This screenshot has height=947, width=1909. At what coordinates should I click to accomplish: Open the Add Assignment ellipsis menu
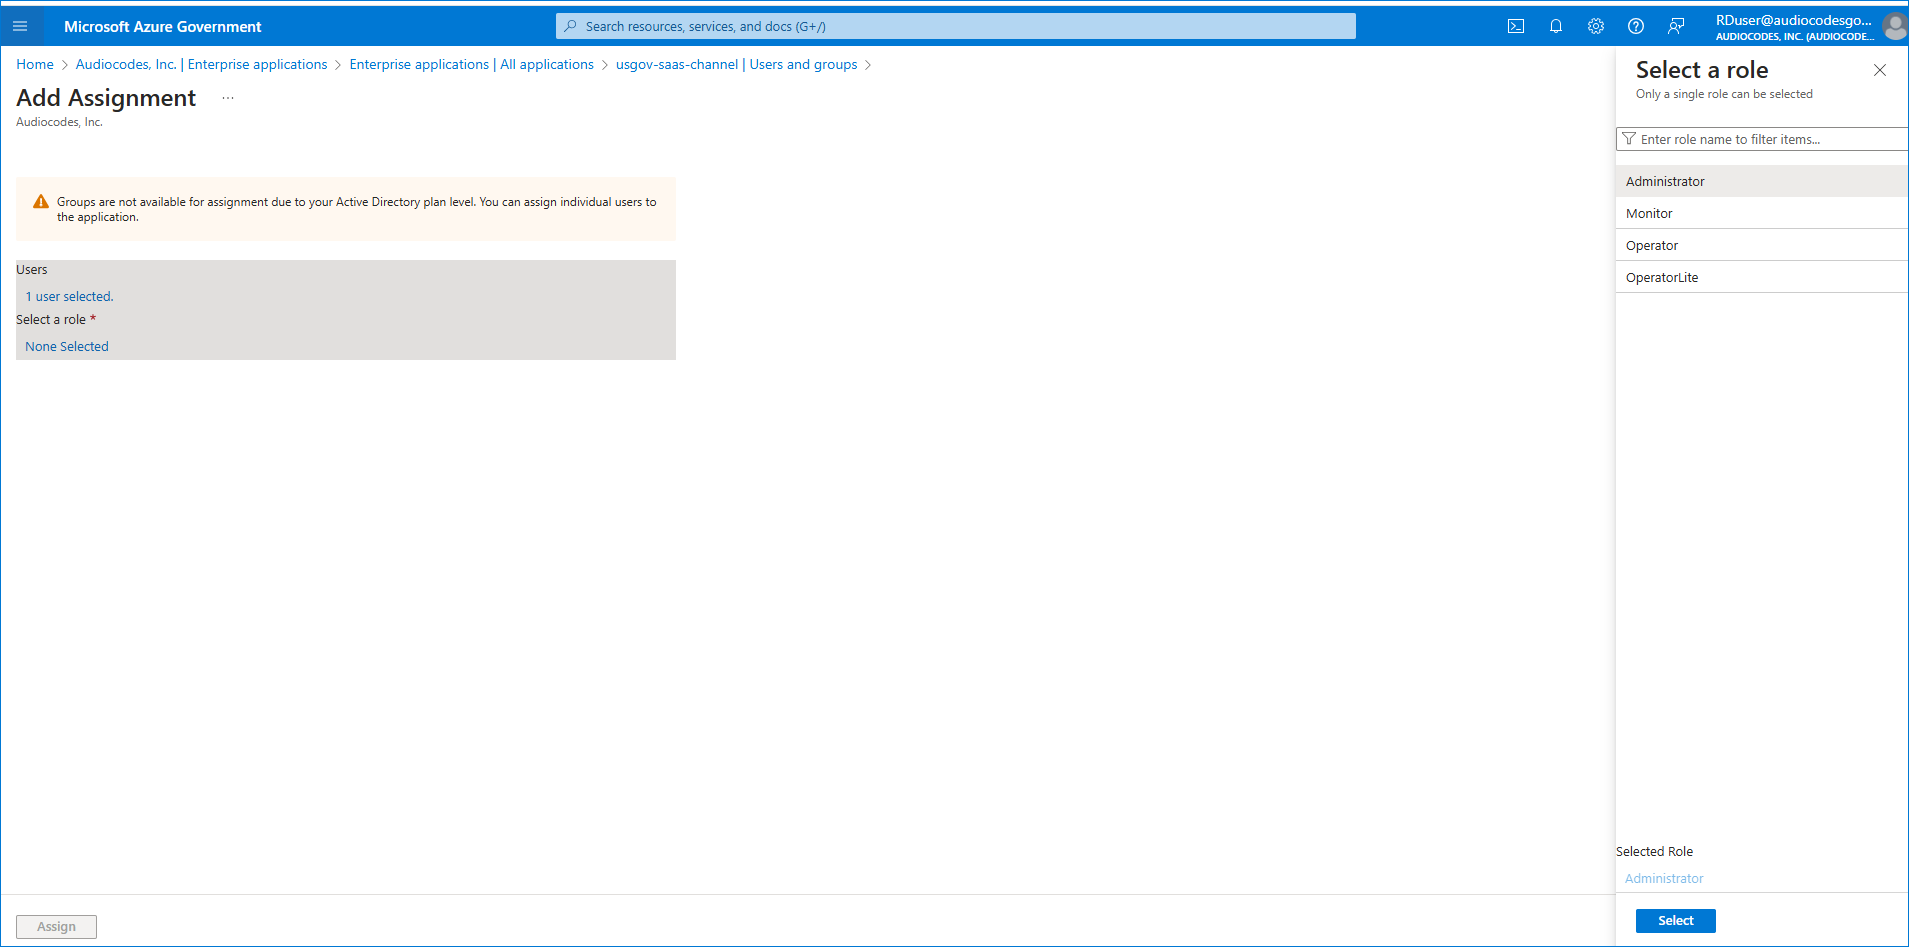click(x=228, y=98)
